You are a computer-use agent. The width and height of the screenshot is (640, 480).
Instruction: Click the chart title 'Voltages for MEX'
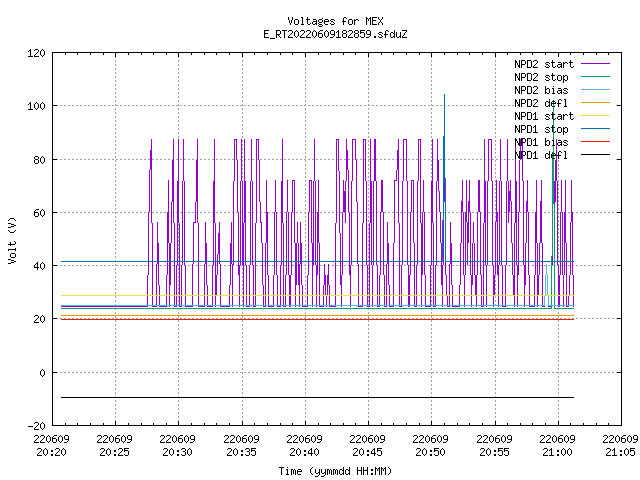point(335,21)
